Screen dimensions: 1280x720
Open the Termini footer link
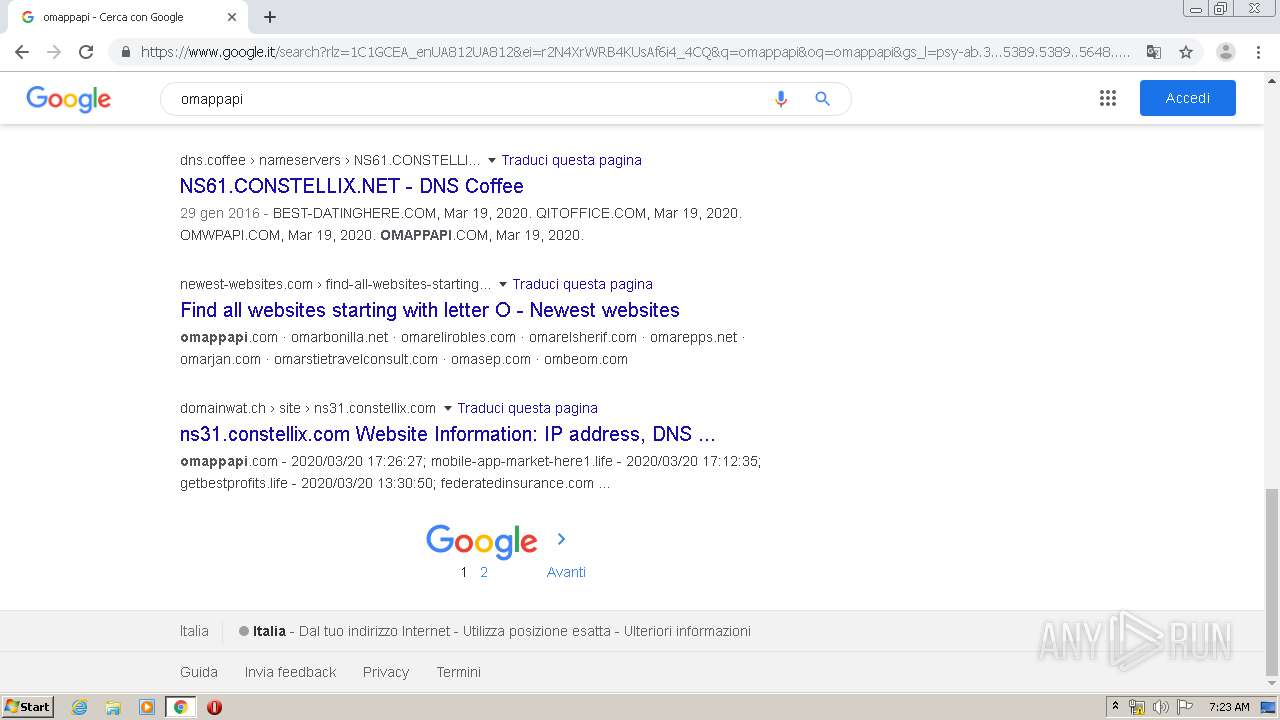458,672
